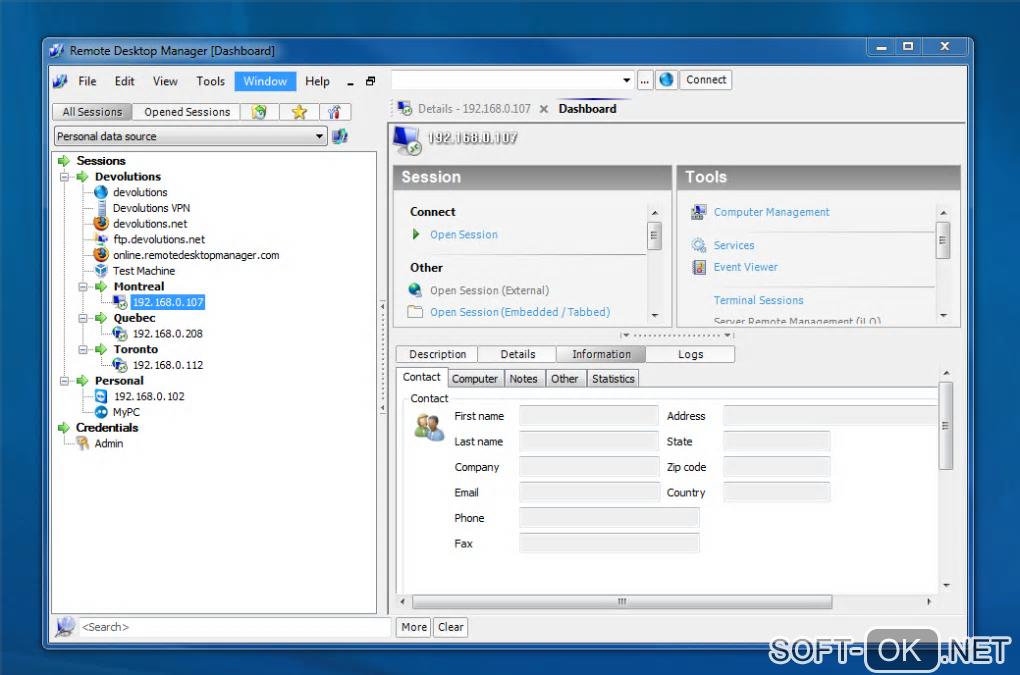Close the Details - 192.168.0.107 tab
Image resolution: width=1020 pixels, height=675 pixels.
[544, 109]
